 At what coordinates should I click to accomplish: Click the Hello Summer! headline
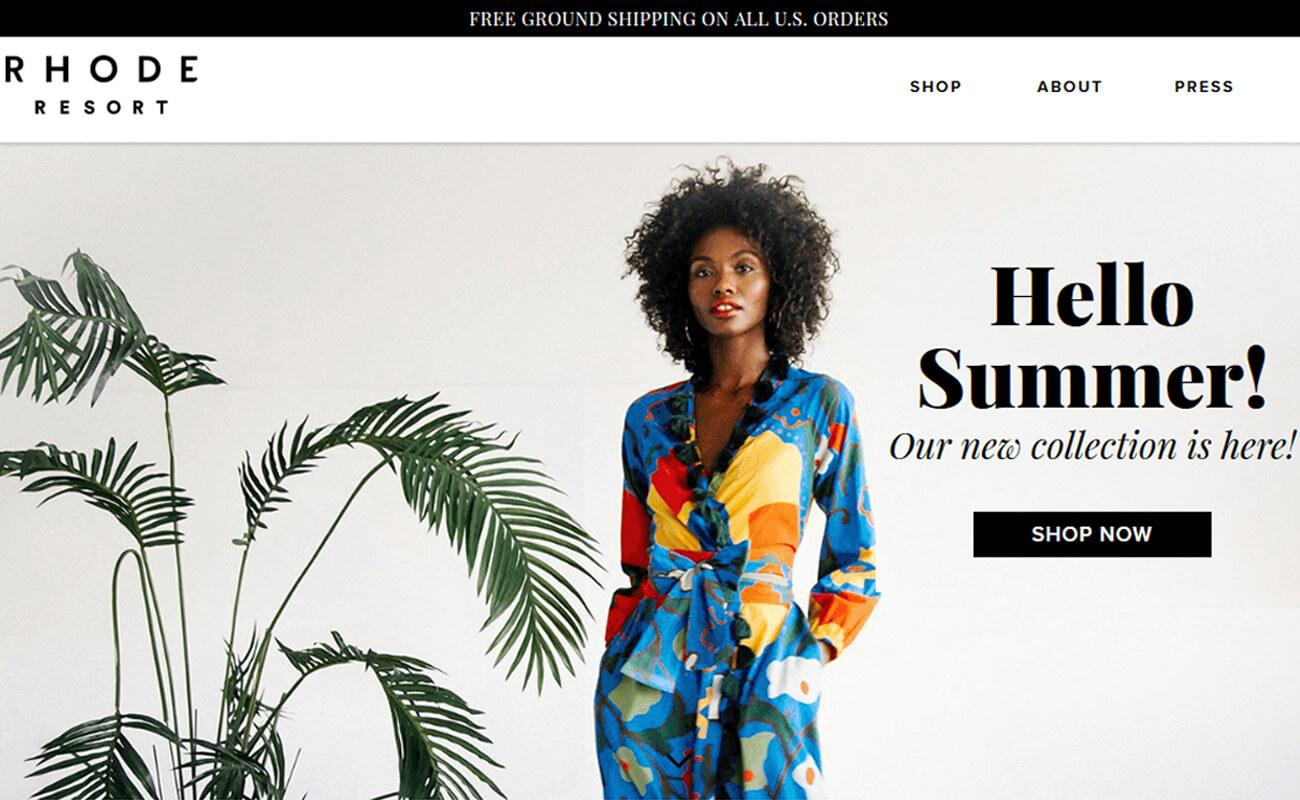1092,337
